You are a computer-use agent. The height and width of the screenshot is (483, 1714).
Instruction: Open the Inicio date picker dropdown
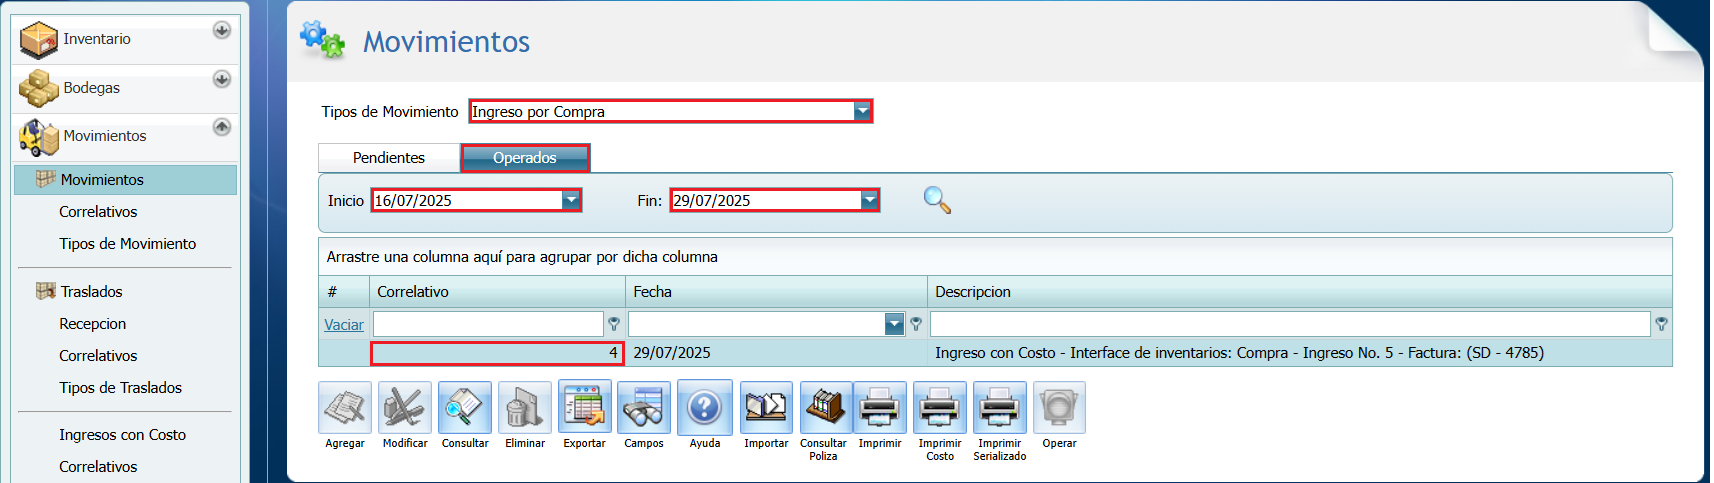571,200
